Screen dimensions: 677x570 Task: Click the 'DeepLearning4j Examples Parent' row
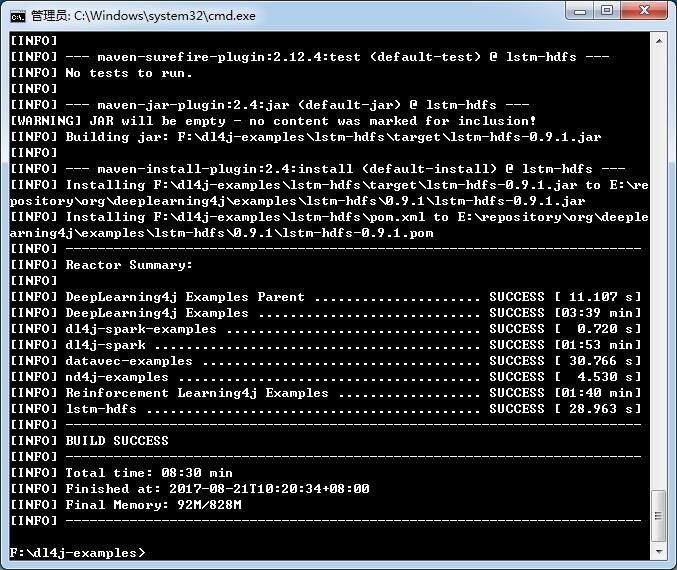[326, 297]
